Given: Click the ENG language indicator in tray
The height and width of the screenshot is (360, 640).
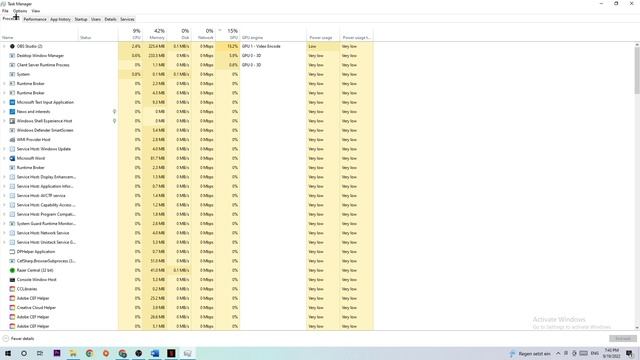Looking at the screenshot, I should [595, 353].
